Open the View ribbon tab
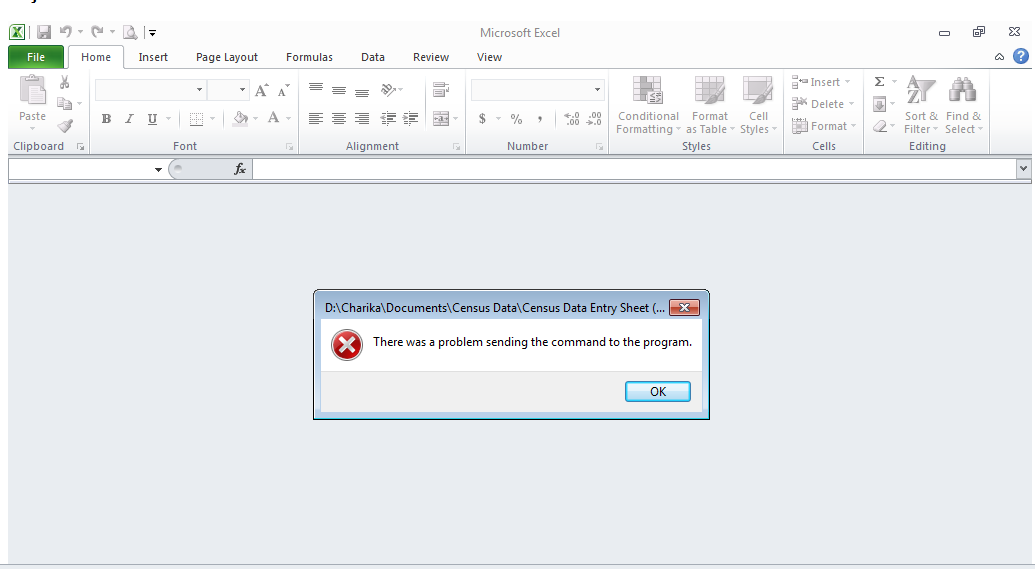Image resolution: width=1035 pixels, height=569 pixels. (x=489, y=57)
